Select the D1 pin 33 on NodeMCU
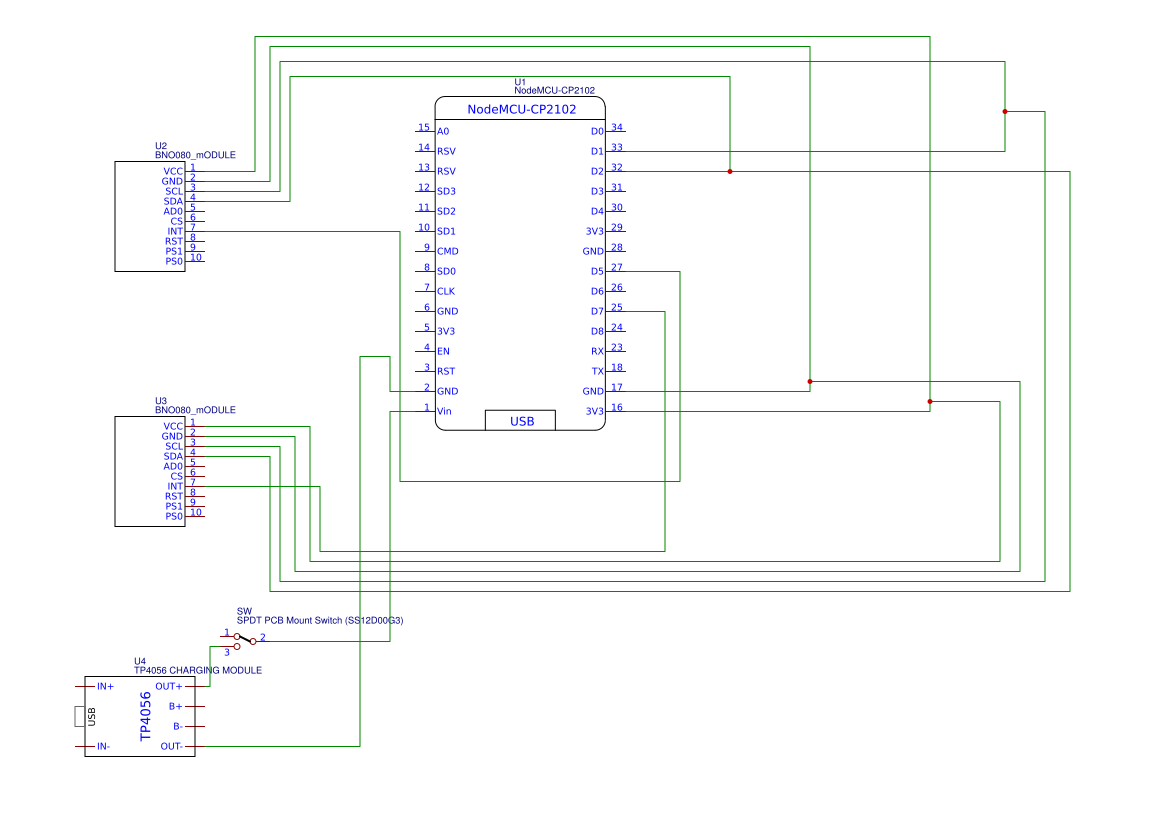The height and width of the screenshot is (827, 1169). point(607,150)
